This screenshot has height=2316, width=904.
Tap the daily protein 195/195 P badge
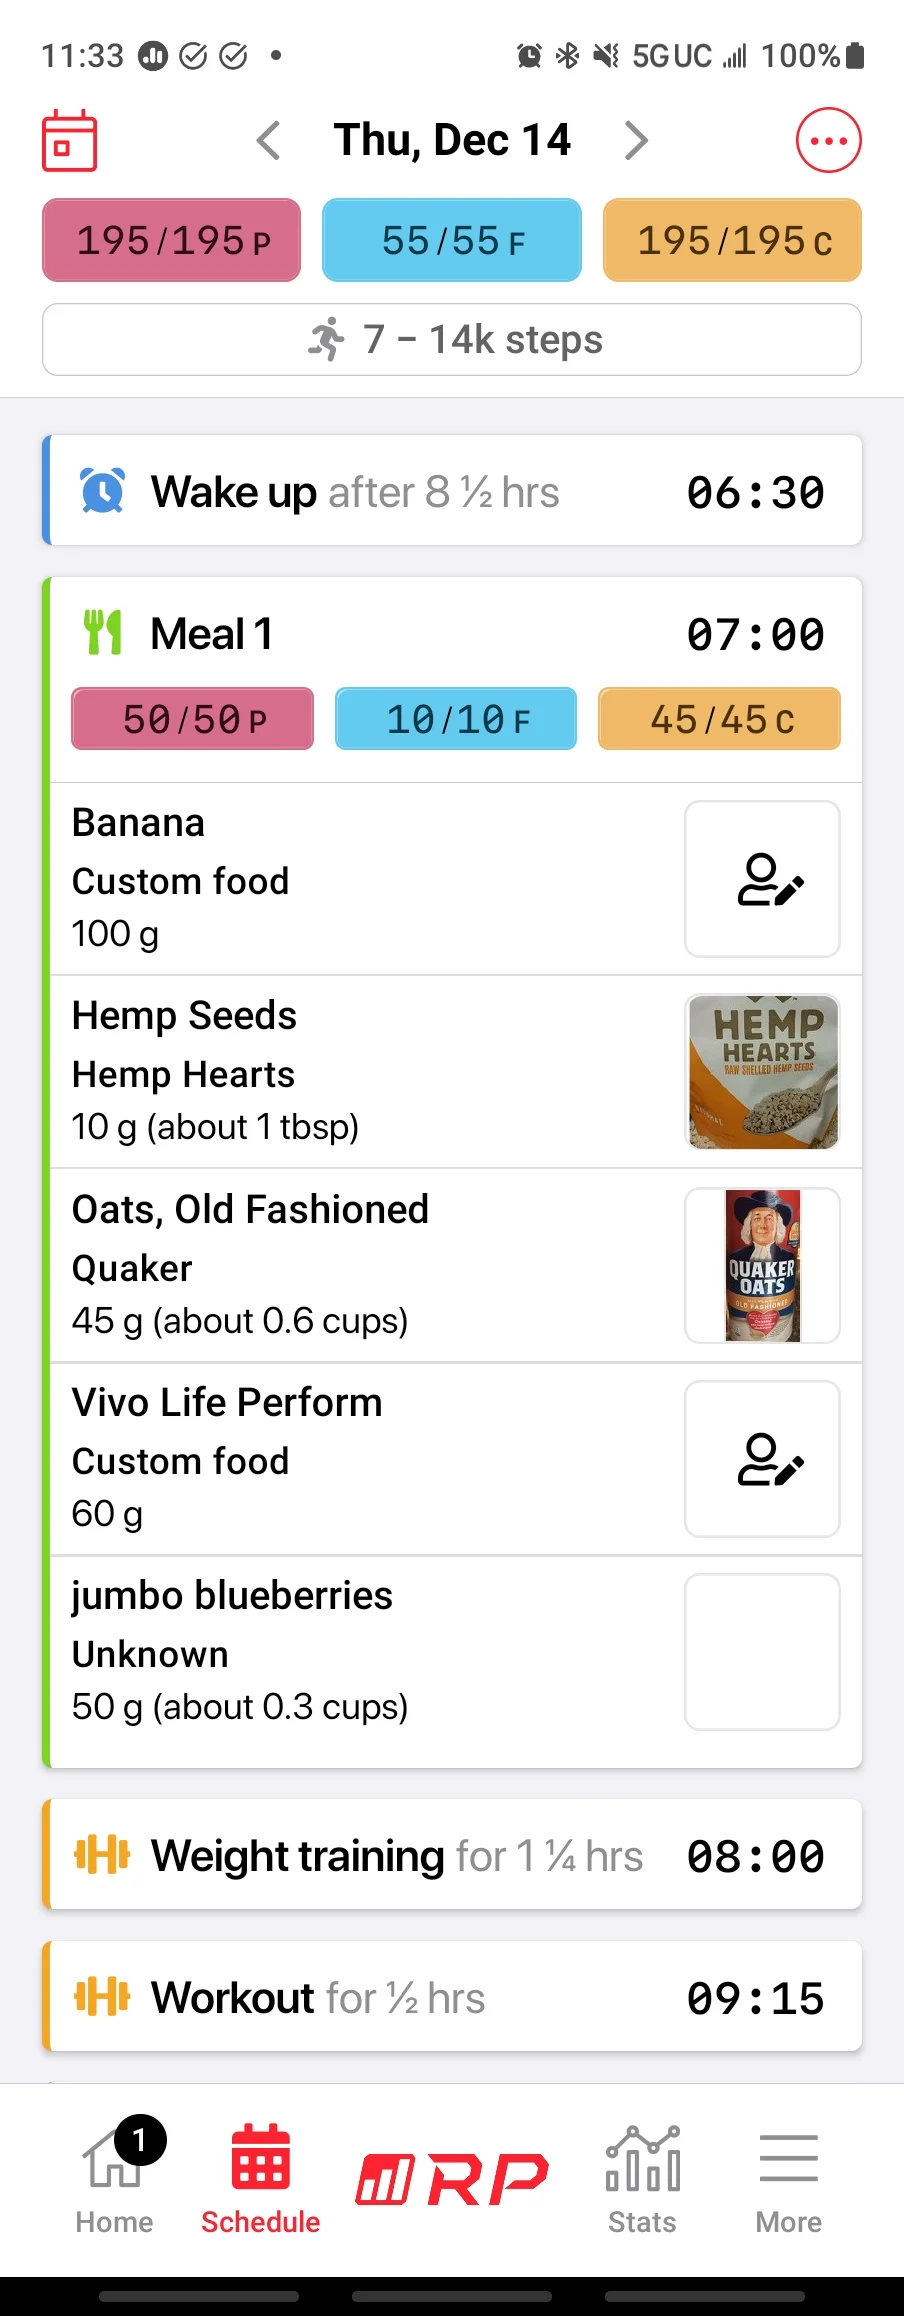172,240
